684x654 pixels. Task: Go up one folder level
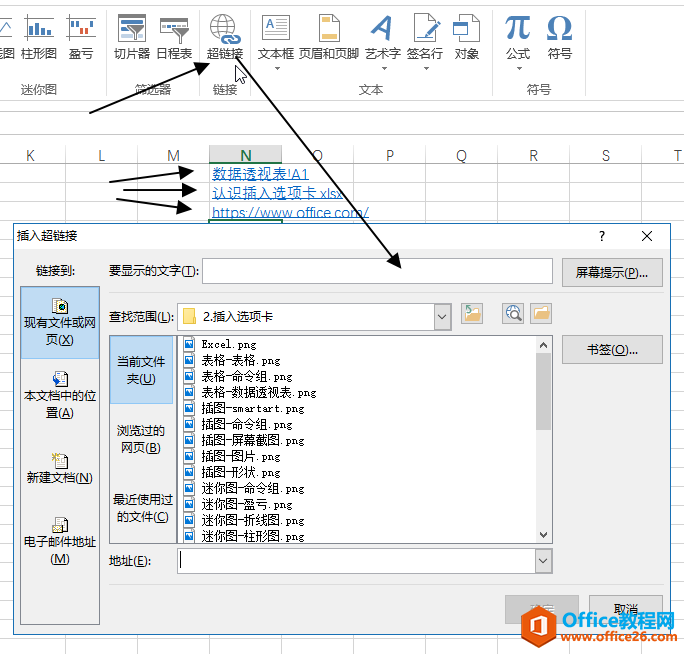click(x=472, y=314)
